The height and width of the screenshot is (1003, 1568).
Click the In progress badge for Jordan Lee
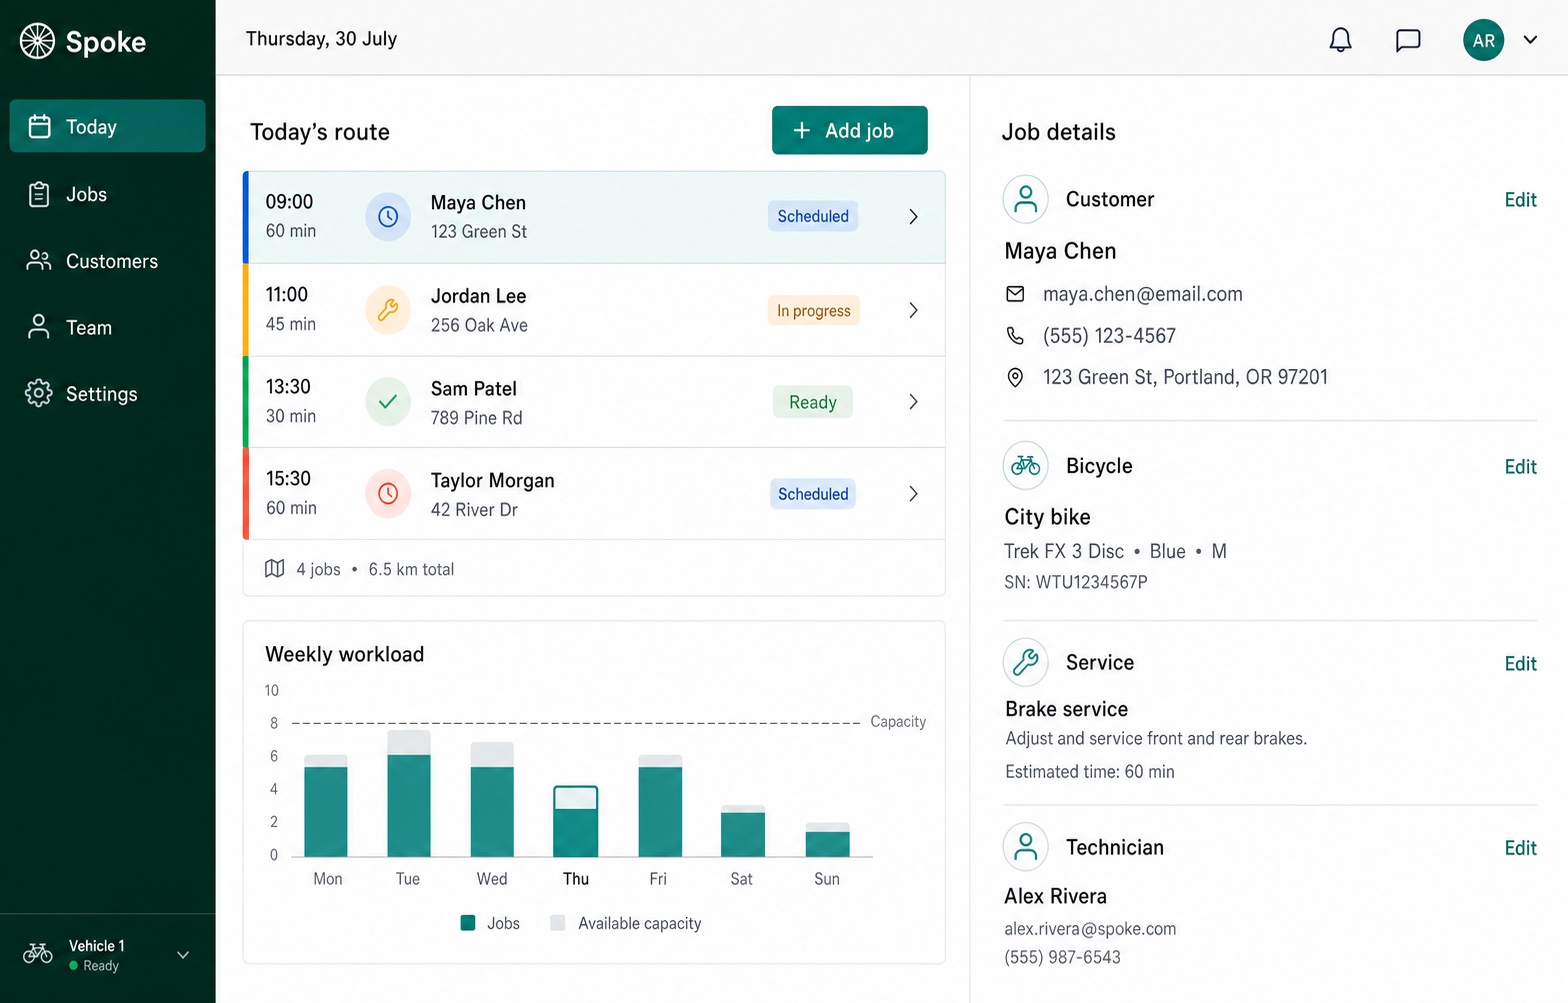pos(814,310)
